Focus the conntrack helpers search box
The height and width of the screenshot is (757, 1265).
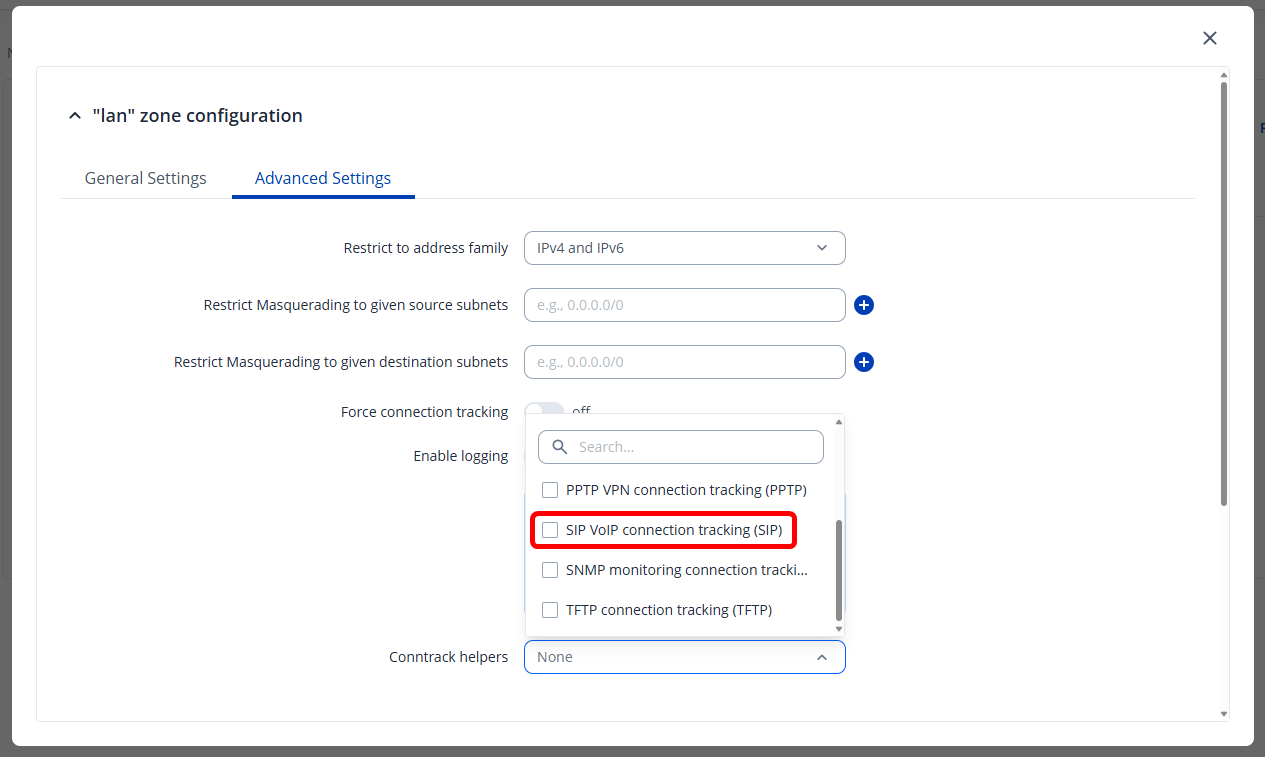tap(695, 447)
